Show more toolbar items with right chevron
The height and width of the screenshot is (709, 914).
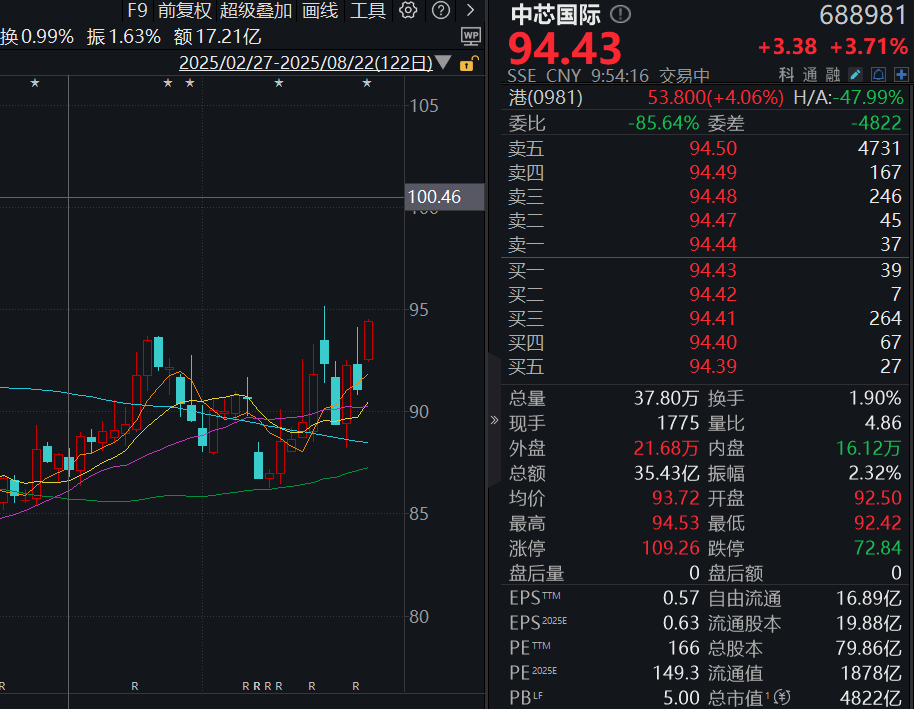point(470,10)
